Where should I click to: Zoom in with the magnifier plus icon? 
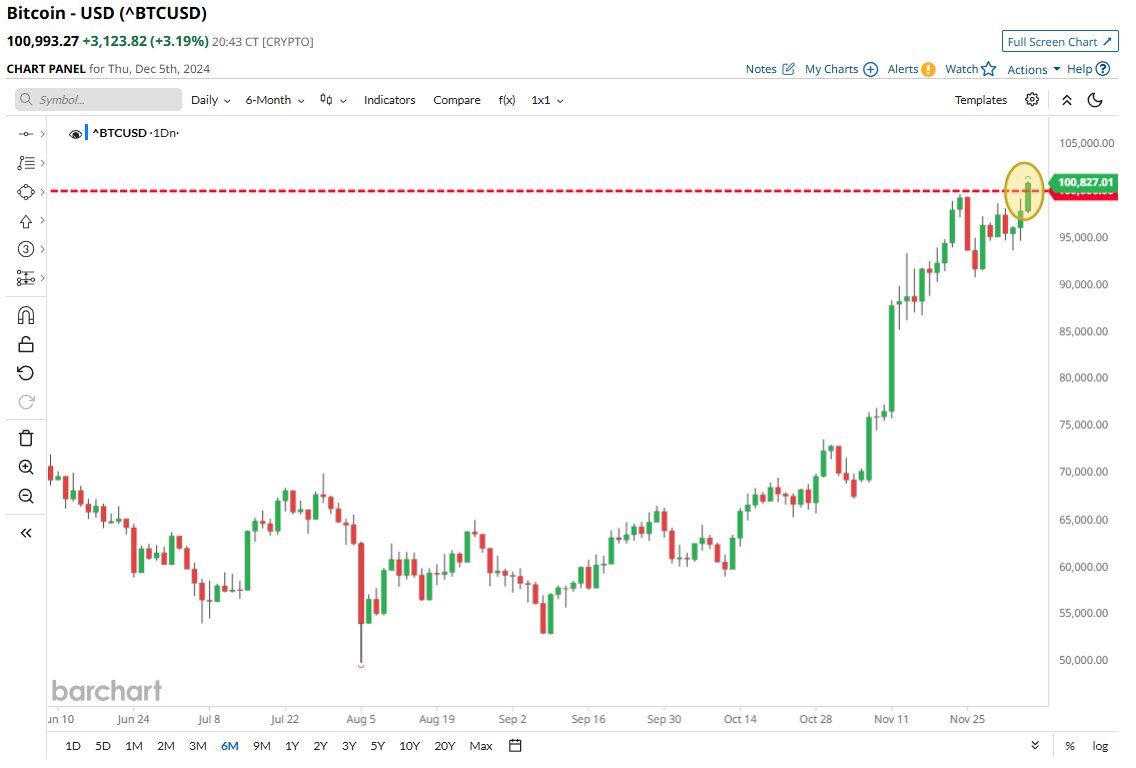[x=25, y=467]
